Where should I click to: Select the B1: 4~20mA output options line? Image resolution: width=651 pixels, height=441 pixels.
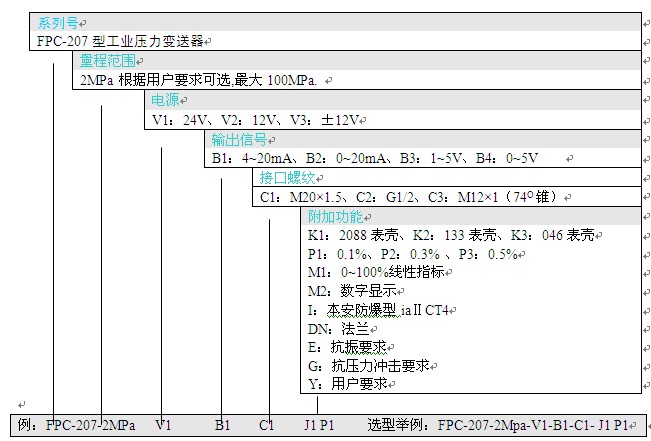[x=374, y=158]
